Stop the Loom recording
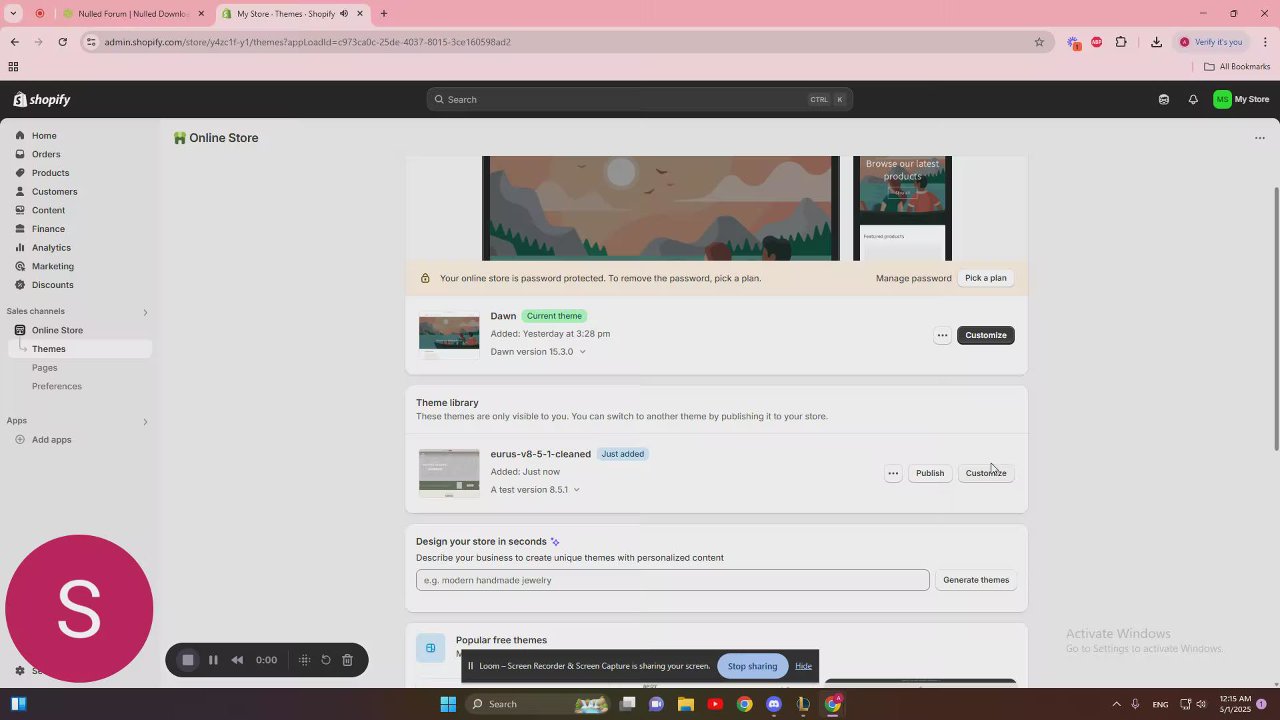1280x720 pixels. coord(187,660)
